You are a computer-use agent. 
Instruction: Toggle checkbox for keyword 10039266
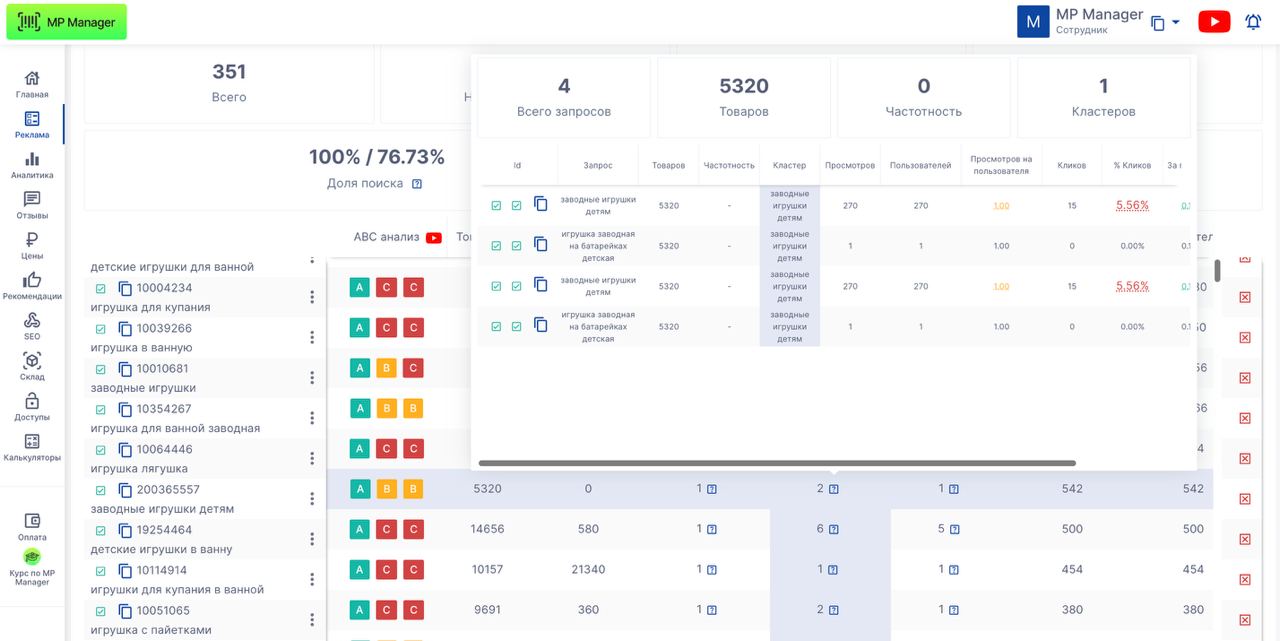[x=100, y=329]
